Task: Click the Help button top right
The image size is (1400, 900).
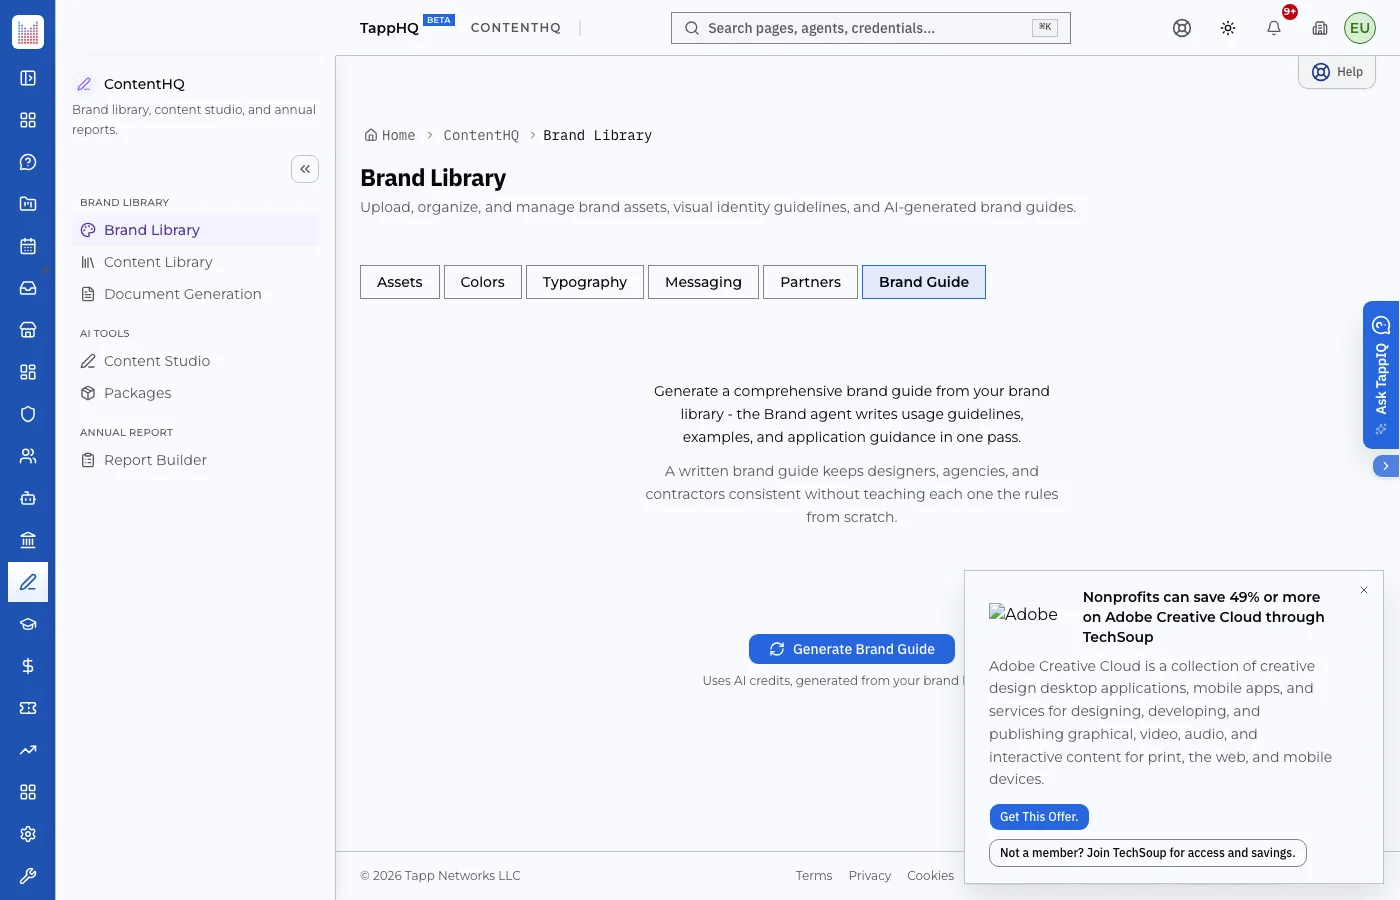Action: pos(1337,72)
